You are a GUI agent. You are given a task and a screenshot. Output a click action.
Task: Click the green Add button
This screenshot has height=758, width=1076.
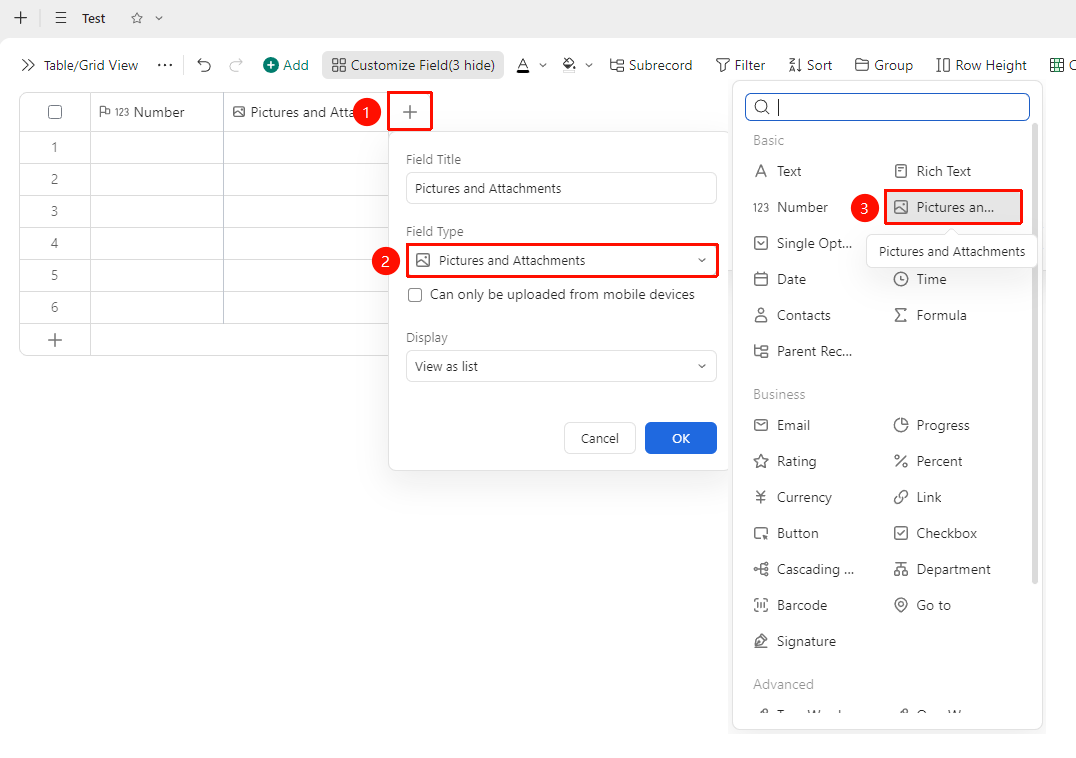(286, 65)
